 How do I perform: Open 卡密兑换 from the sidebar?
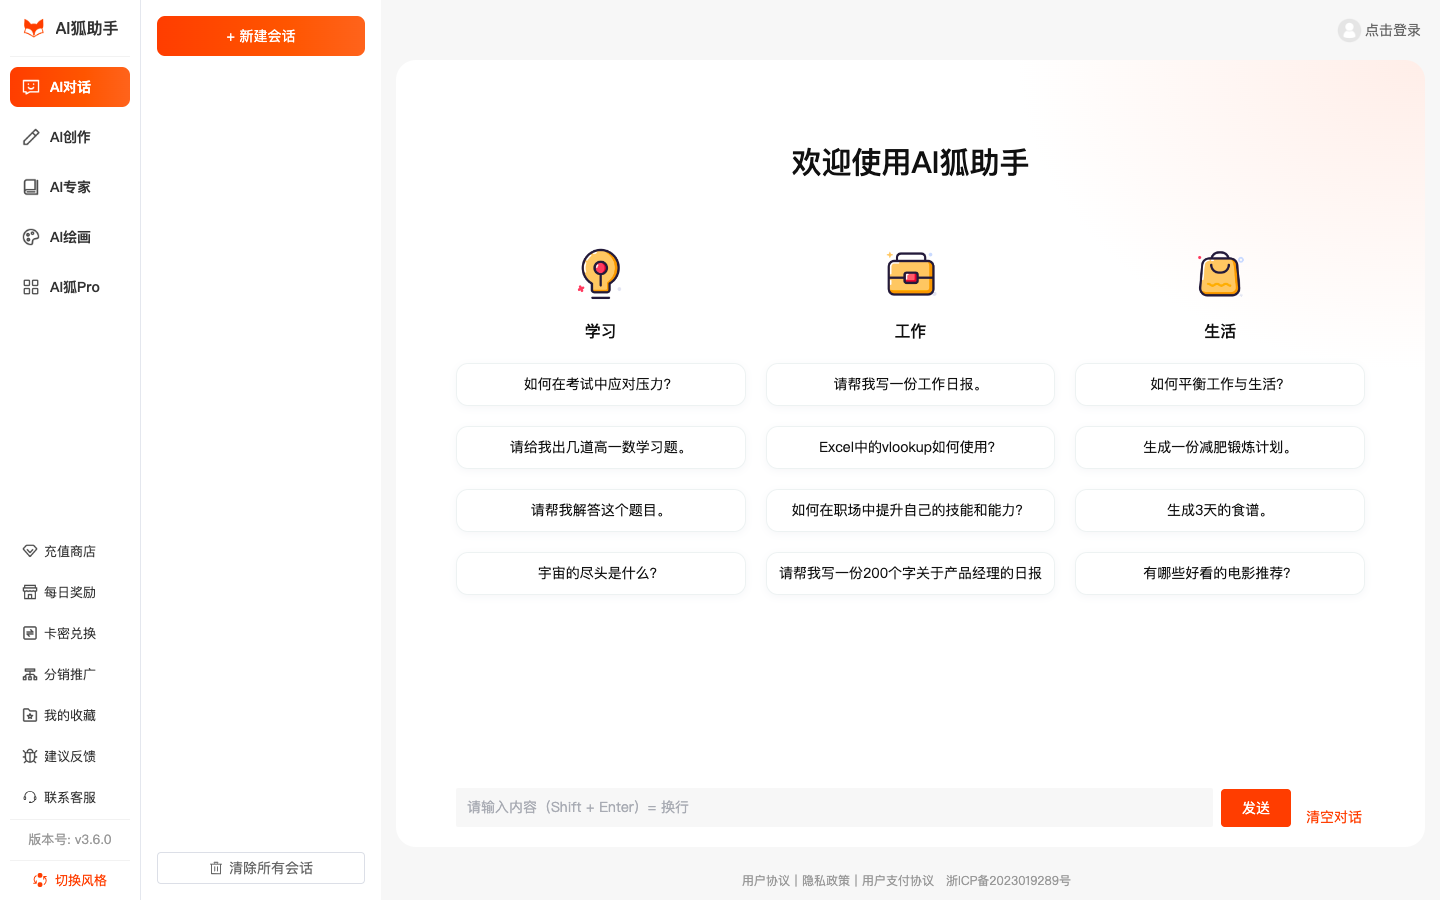(70, 633)
